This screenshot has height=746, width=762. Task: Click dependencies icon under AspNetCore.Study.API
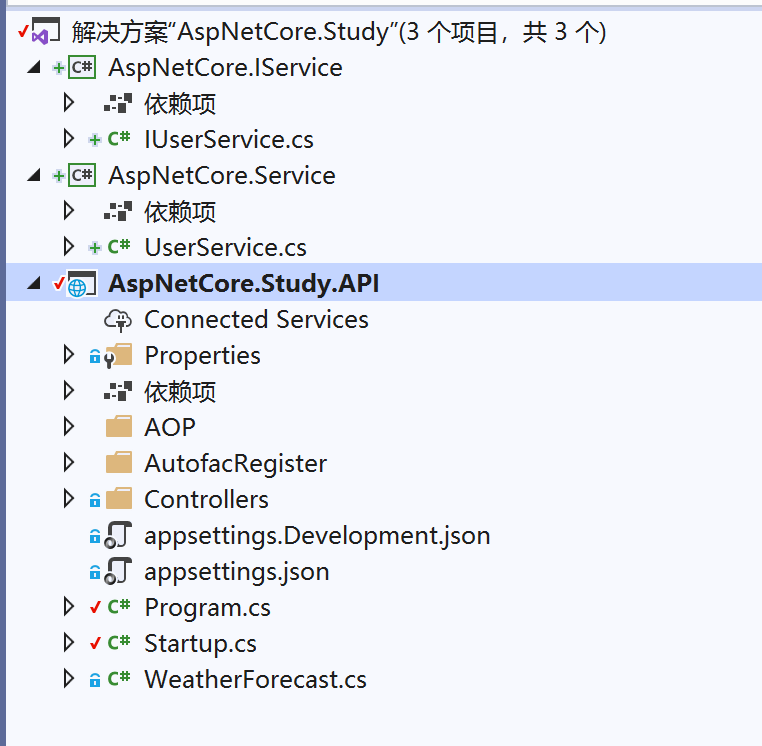click(x=118, y=391)
